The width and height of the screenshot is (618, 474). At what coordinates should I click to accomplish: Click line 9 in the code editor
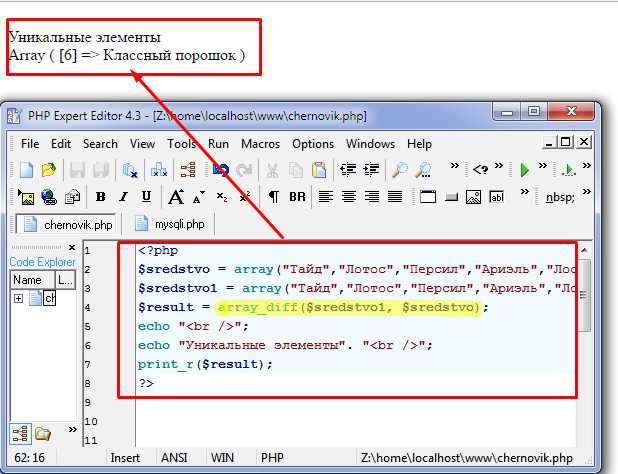[300, 402]
